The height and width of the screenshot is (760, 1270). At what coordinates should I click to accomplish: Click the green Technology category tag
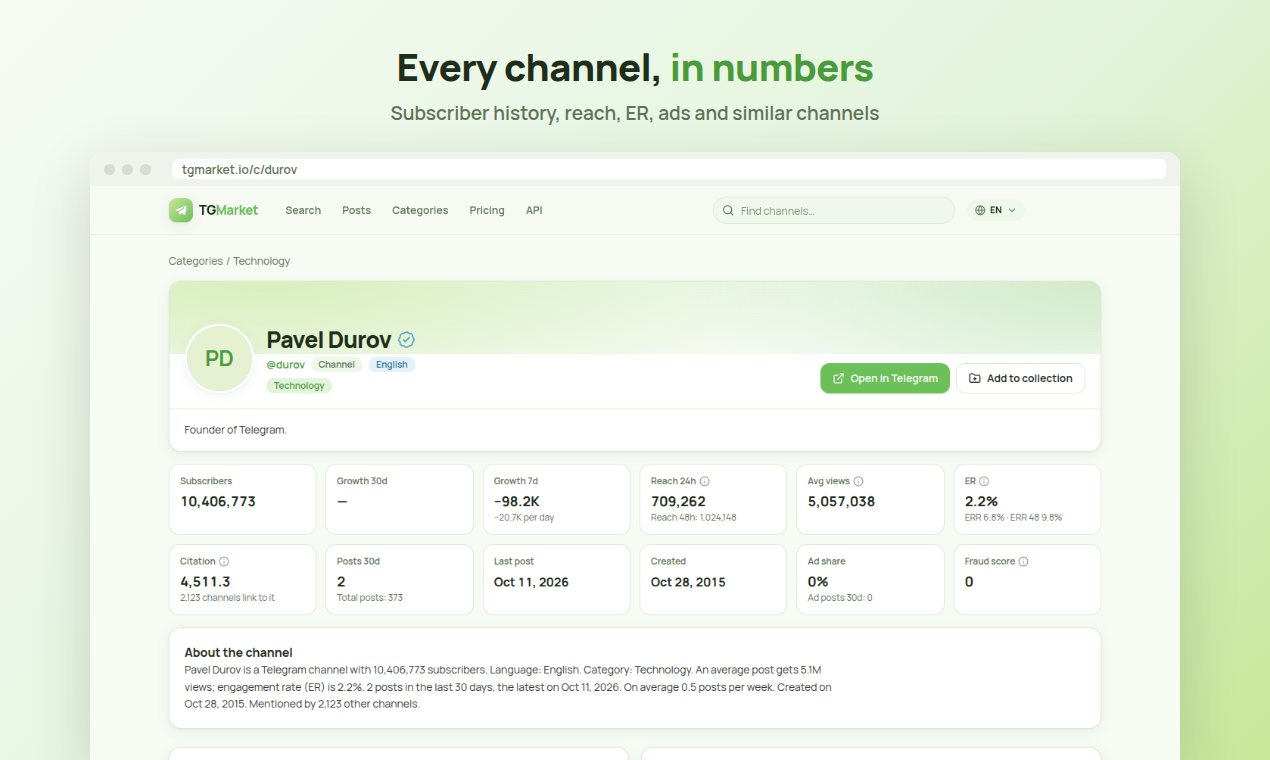tap(299, 386)
